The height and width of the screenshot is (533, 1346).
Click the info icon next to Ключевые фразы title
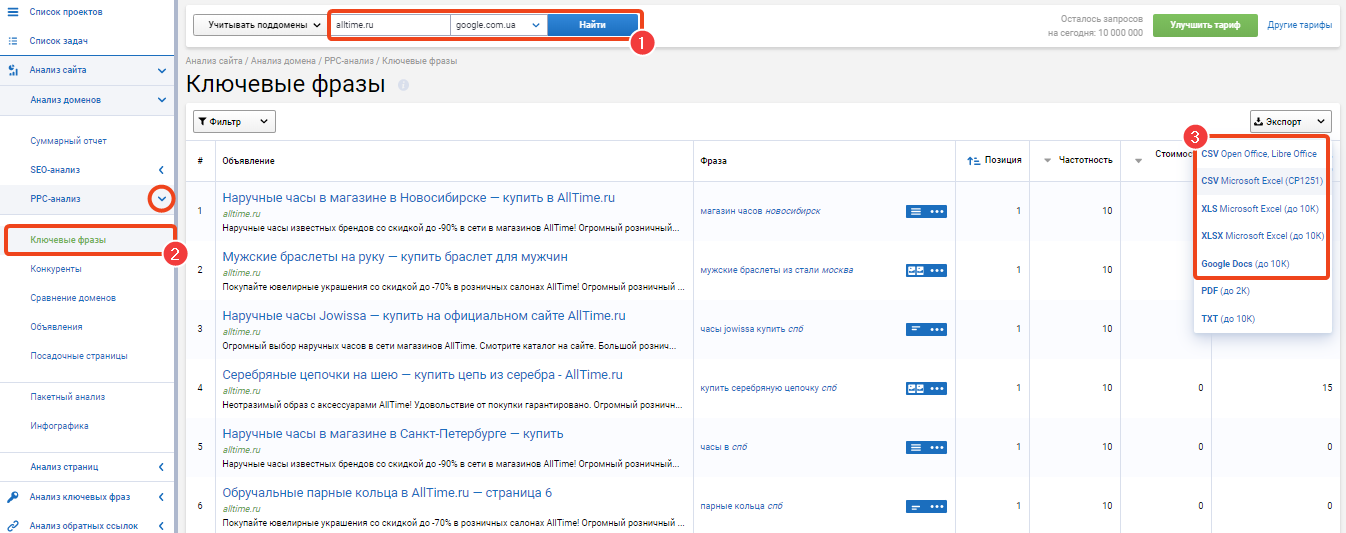(x=404, y=86)
